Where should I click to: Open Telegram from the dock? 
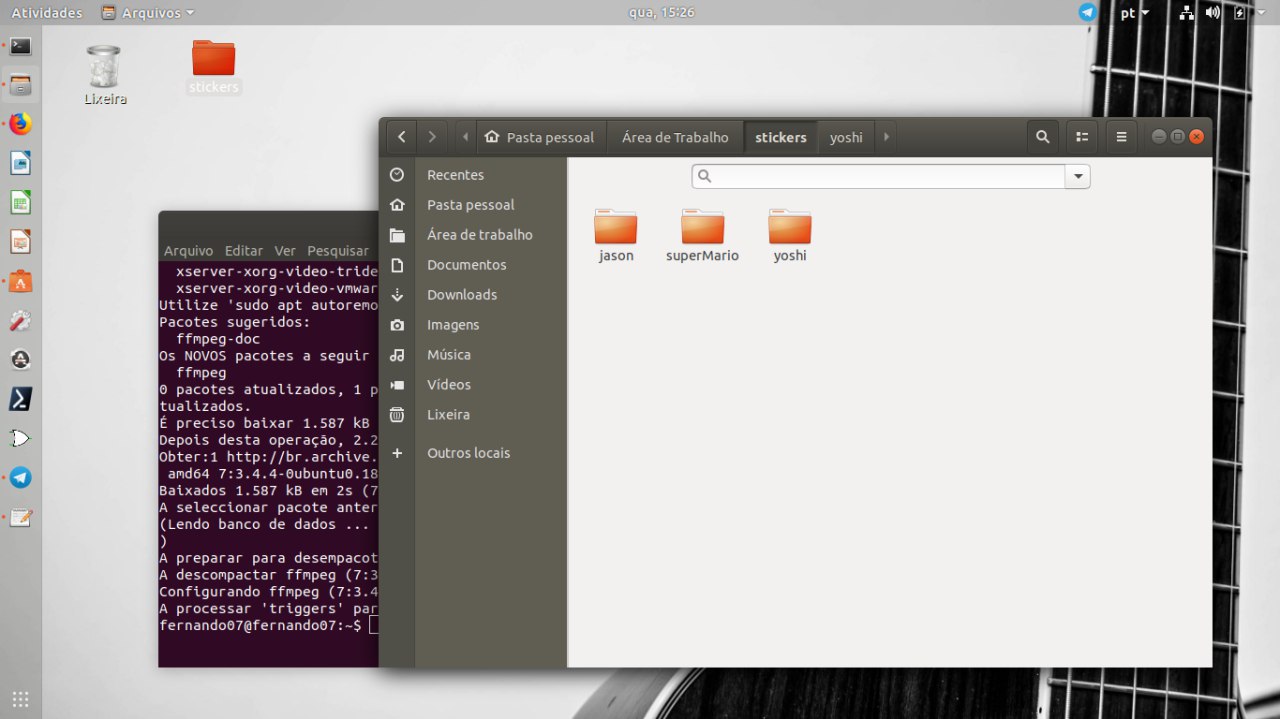pos(20,478)
